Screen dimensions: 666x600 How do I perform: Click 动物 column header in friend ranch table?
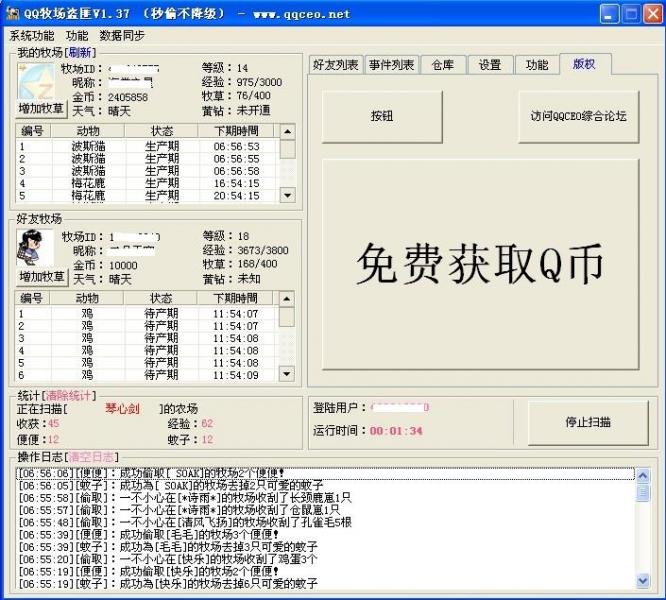(x=87, y=298)
